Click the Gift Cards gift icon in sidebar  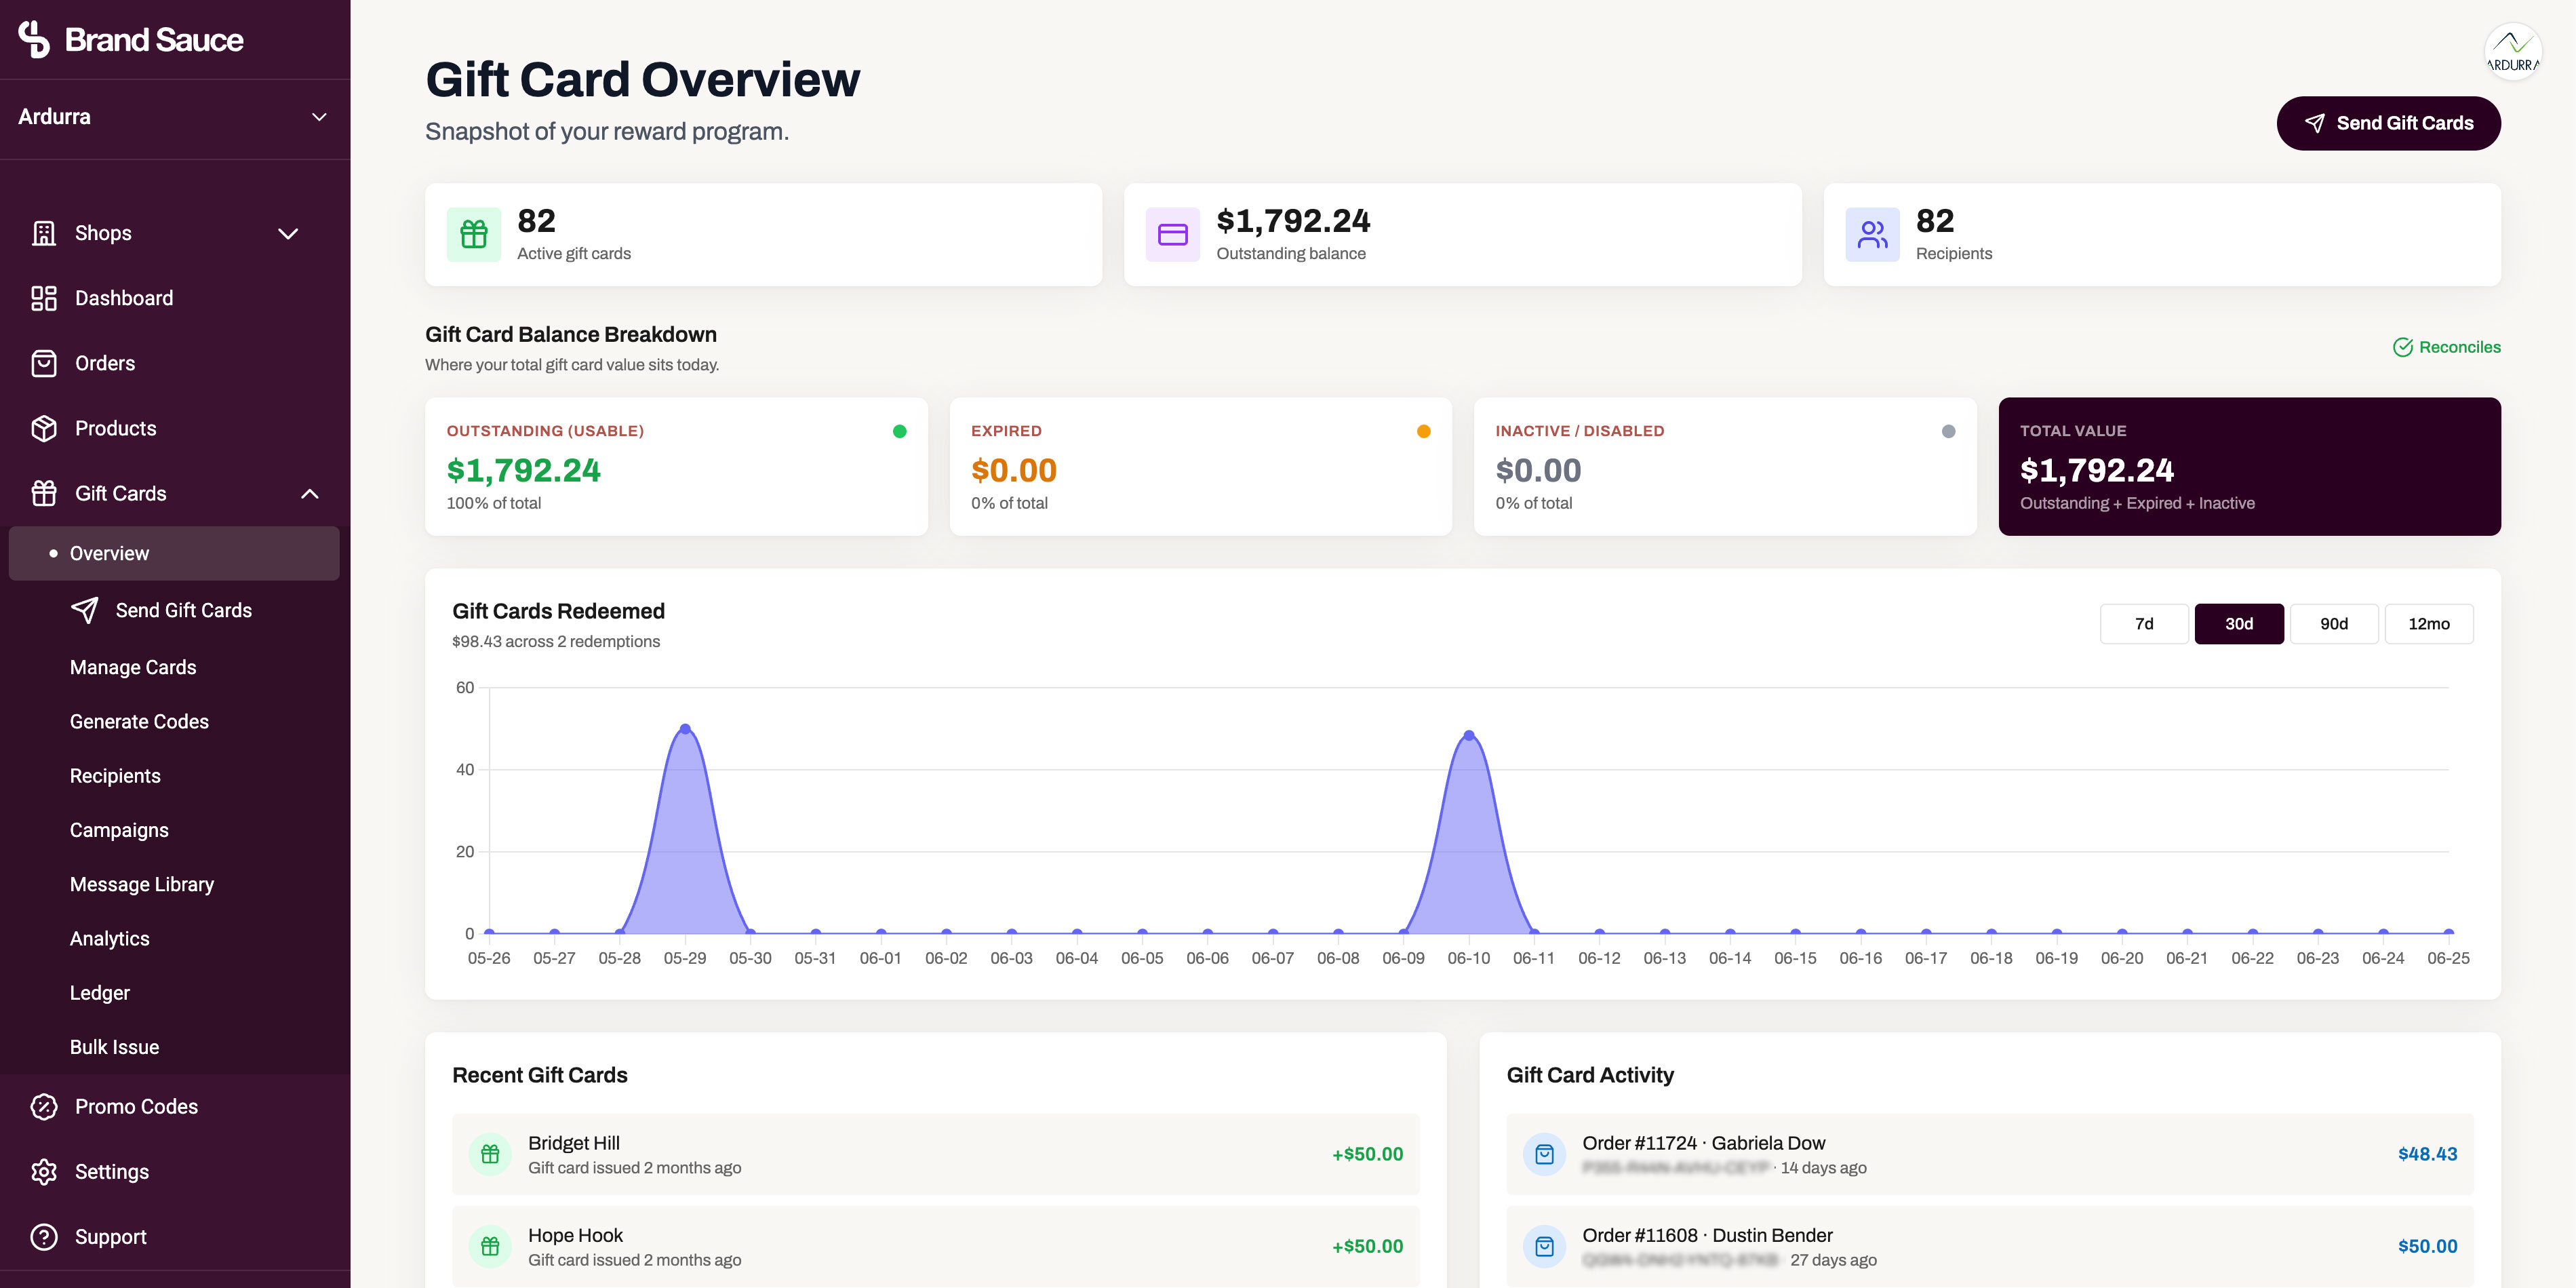tap(44, 493)
